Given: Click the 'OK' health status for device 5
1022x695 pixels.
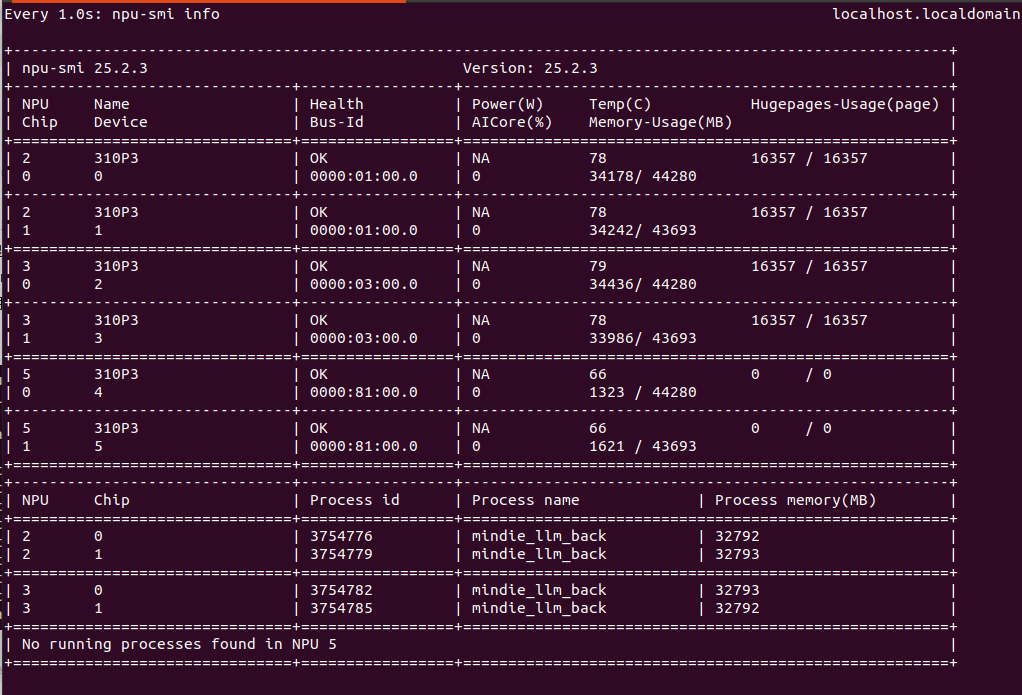Looking at the screenshot, I should (319, 429).
